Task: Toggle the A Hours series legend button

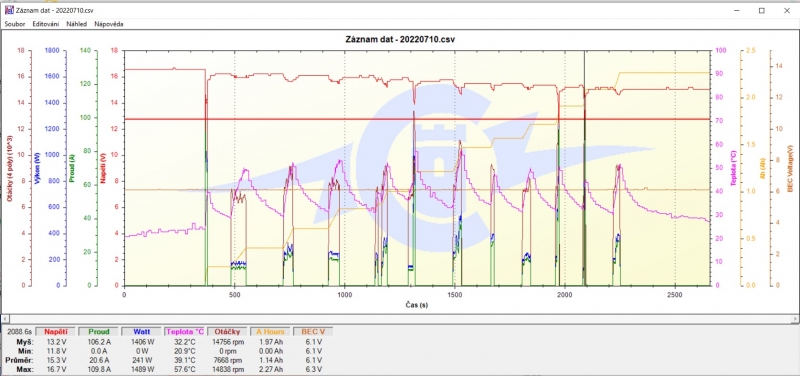Action: pyautogui.click(x=270, y=332)
